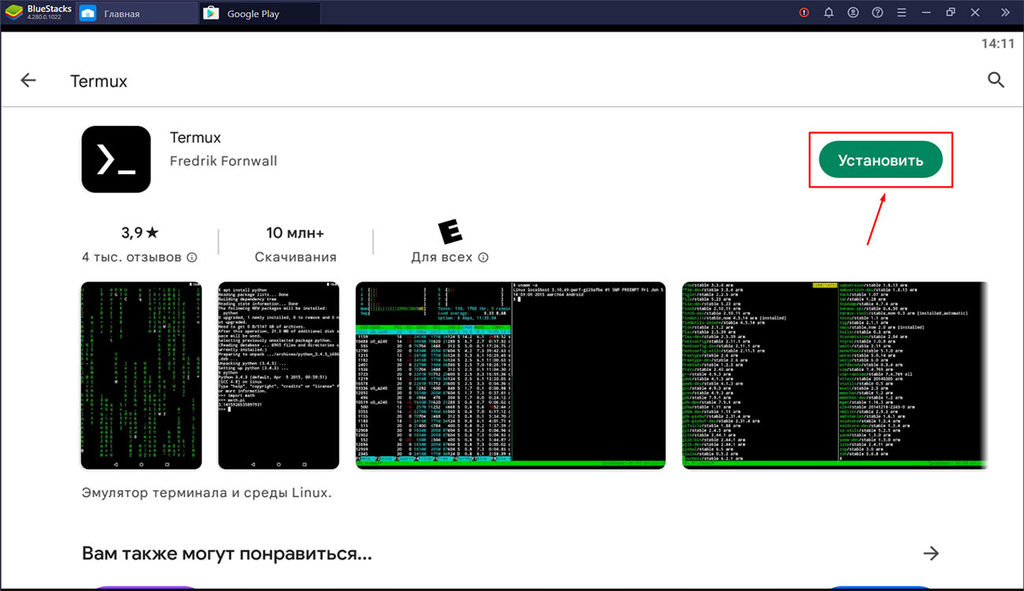This screenshot has width=1024, height=591.
Task: Open developer Fredrik Fornwall link
Action: pos(223,161)
